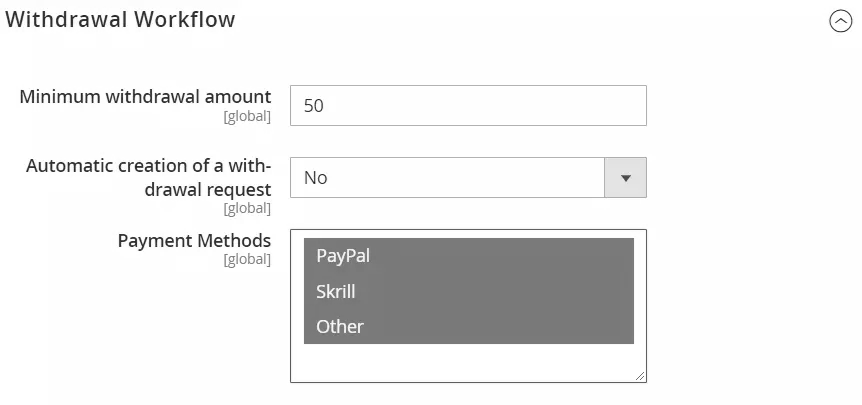Collapse the Withdrawal Workflow section chevron icon
This screenshot has height=405, width=862.
tap(841, 21)
